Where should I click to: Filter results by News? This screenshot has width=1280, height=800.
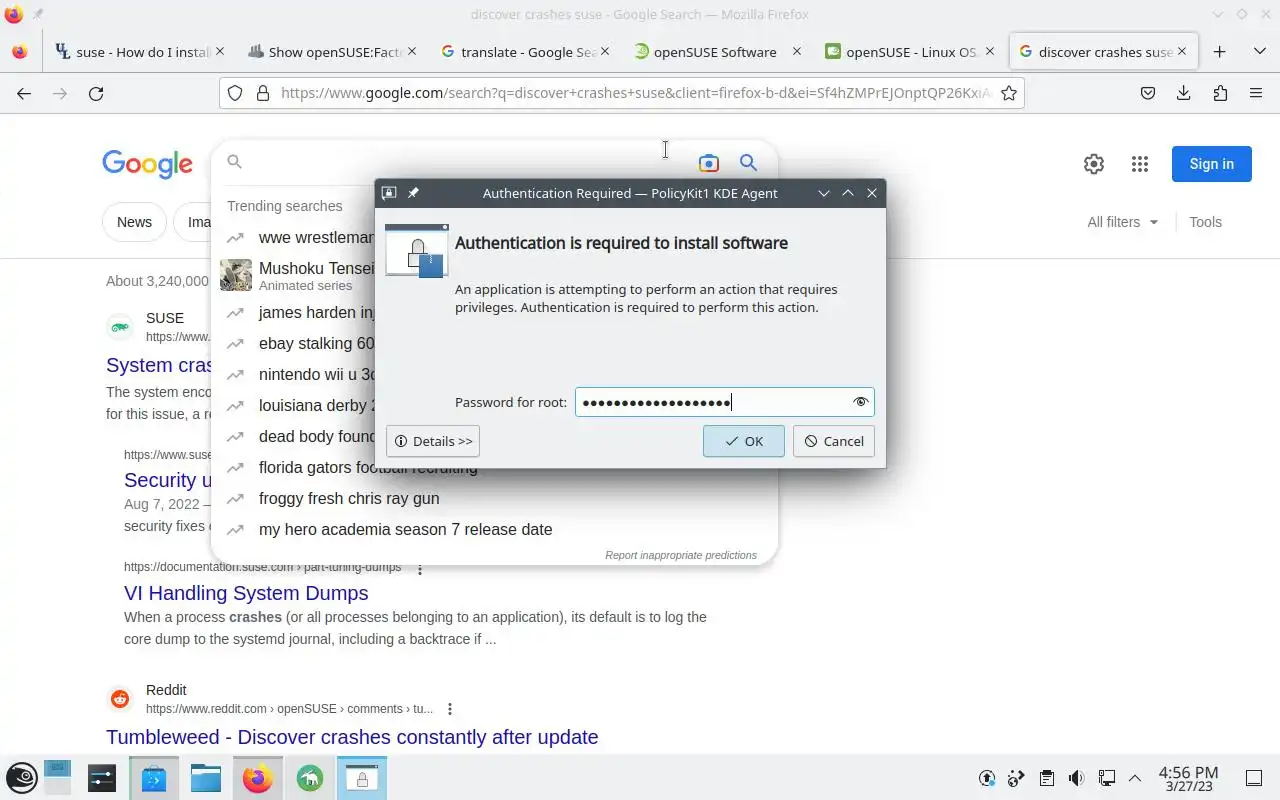[134, 222]
